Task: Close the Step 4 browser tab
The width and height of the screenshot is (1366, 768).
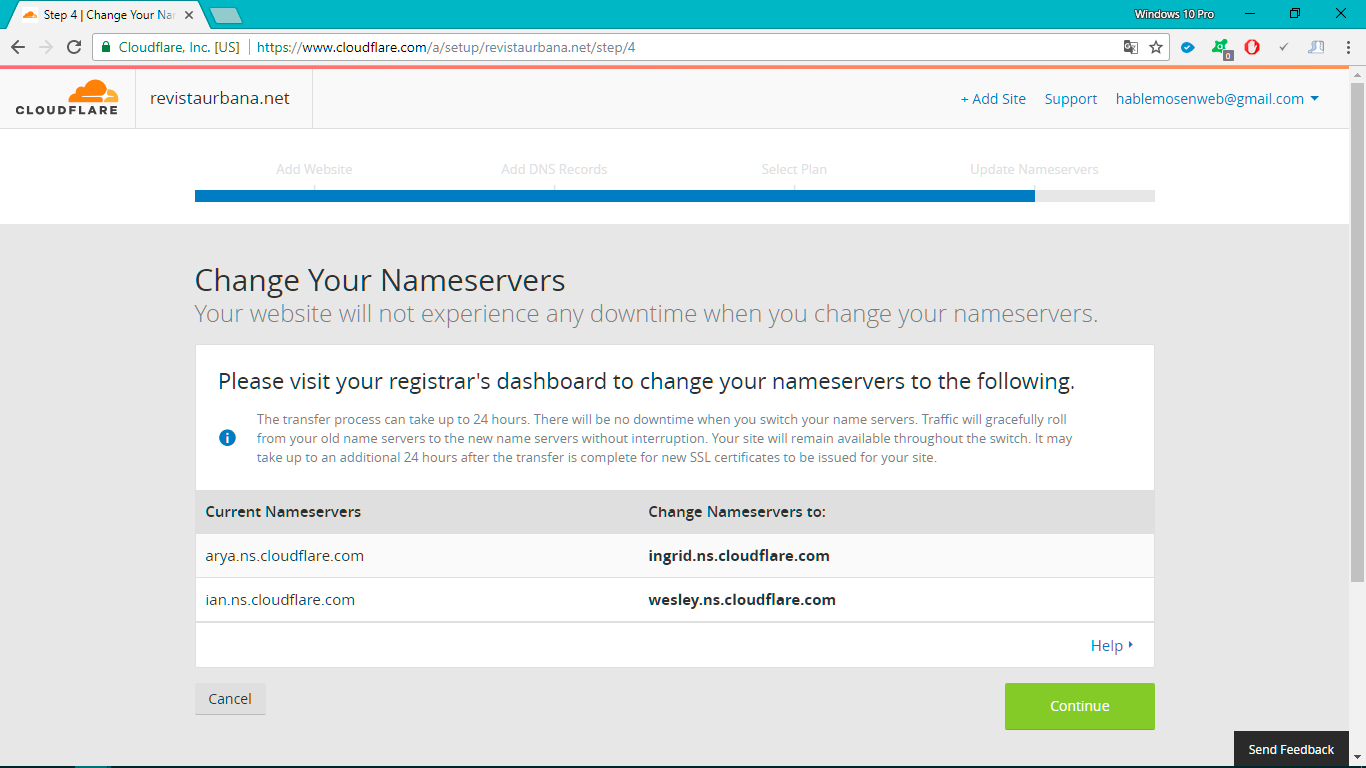Action: 189,15
